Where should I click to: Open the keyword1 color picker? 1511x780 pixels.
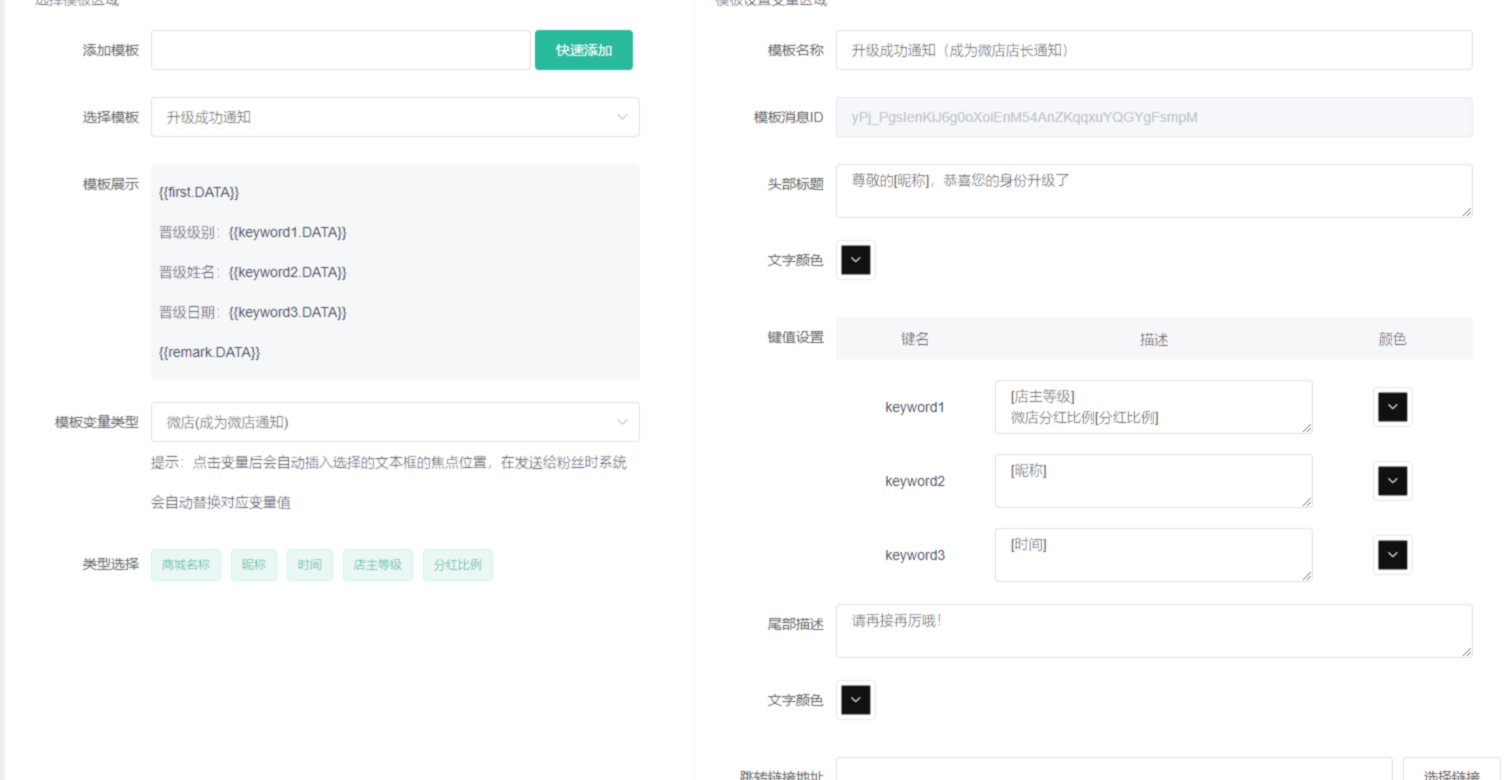click(x=1392, y=407)
